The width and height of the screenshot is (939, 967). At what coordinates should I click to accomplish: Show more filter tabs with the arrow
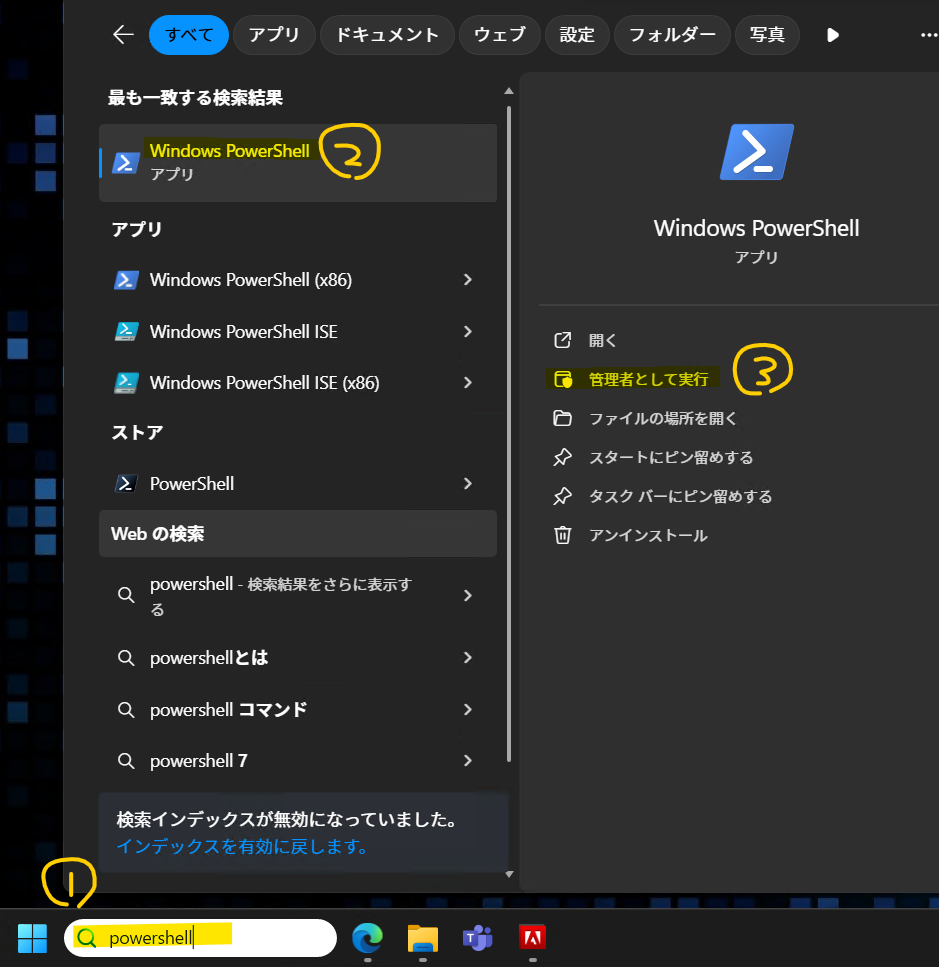(x=833, y=35)
